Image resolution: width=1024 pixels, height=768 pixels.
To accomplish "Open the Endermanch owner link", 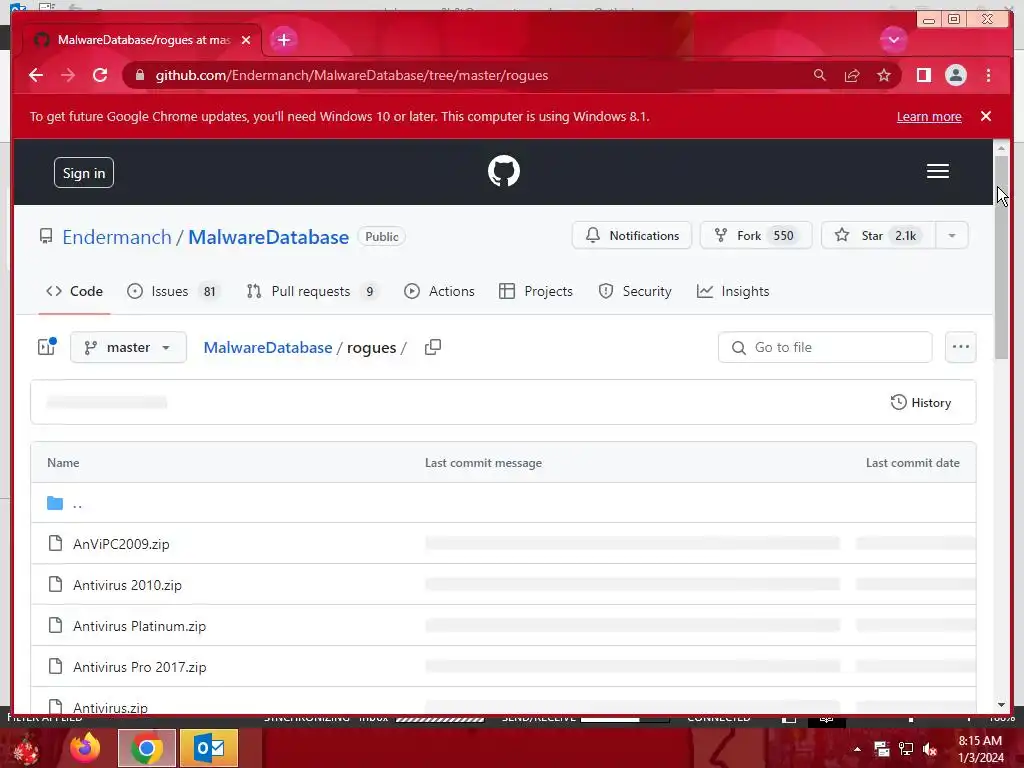I will [117, 237].
